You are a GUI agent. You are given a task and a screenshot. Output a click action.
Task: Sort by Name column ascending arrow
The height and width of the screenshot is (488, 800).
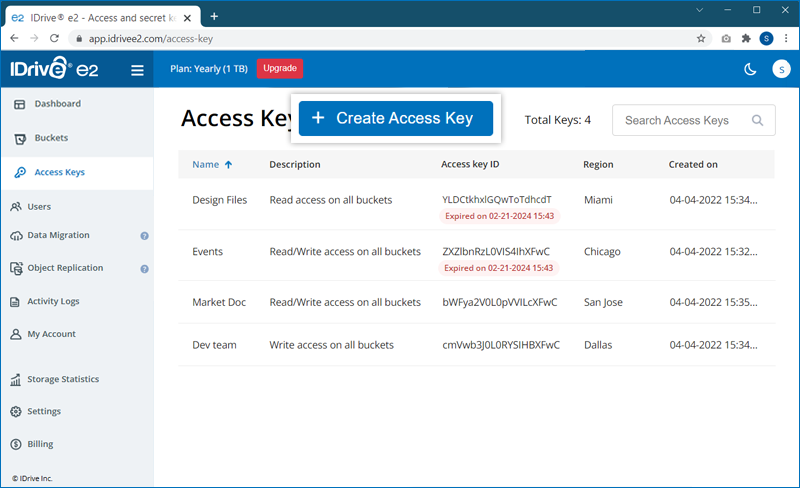228,165
